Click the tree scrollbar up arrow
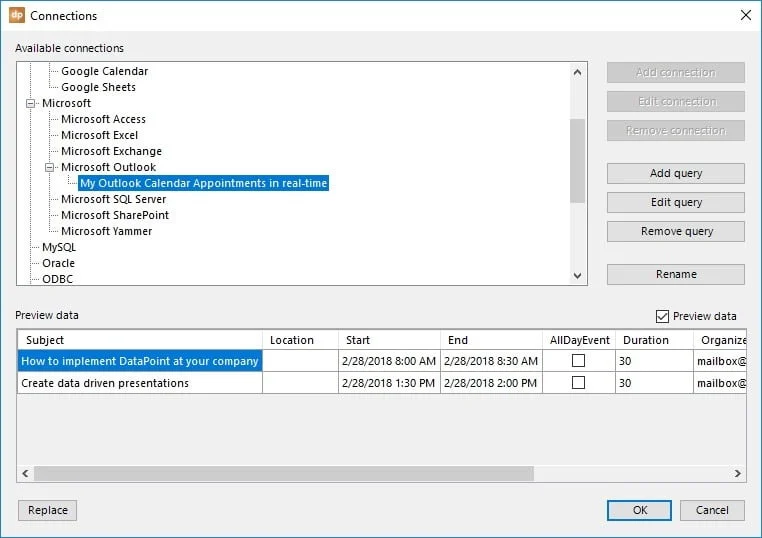The width and height of the screenshot is (762, 538). coord(577,72)
